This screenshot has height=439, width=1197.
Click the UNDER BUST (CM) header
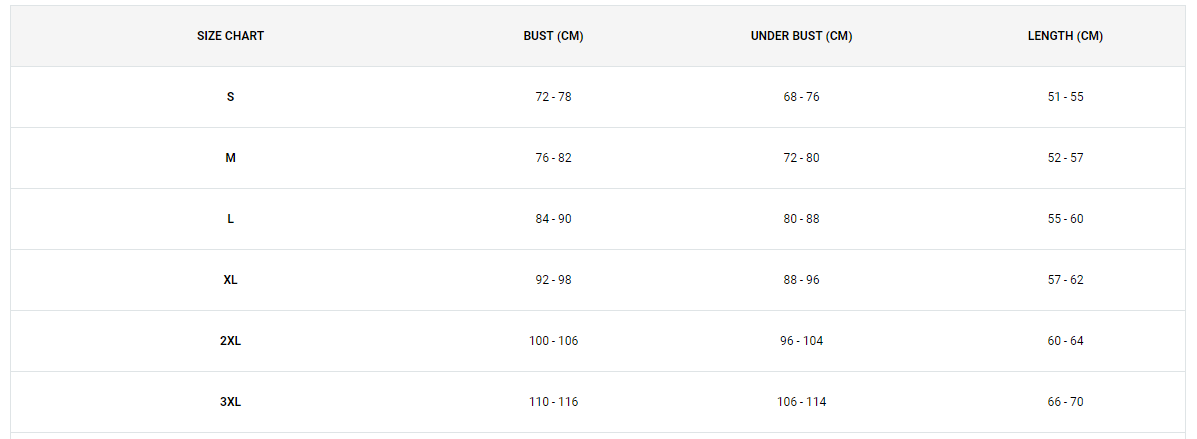(802, 36)
